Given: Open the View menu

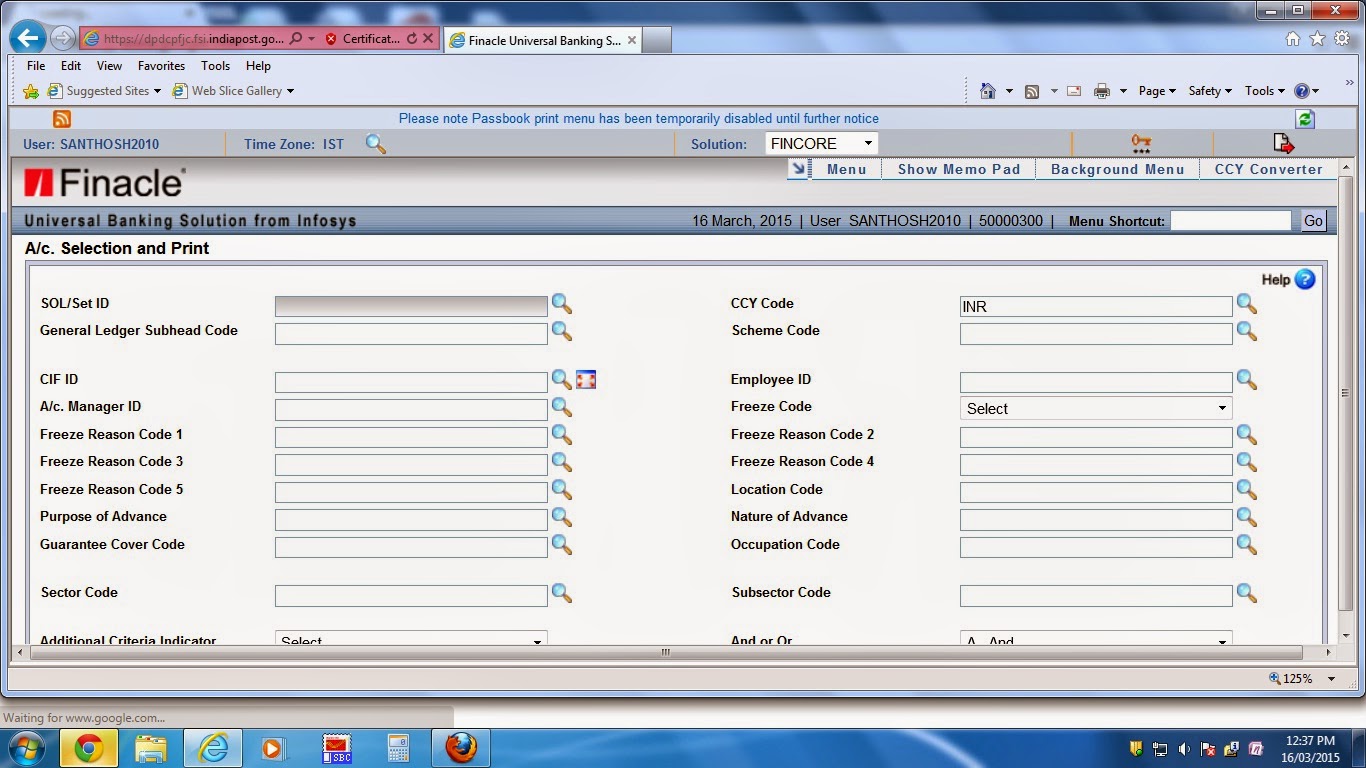Looking at the screenshot, I should pyautogui.click(x=109, y=66).
